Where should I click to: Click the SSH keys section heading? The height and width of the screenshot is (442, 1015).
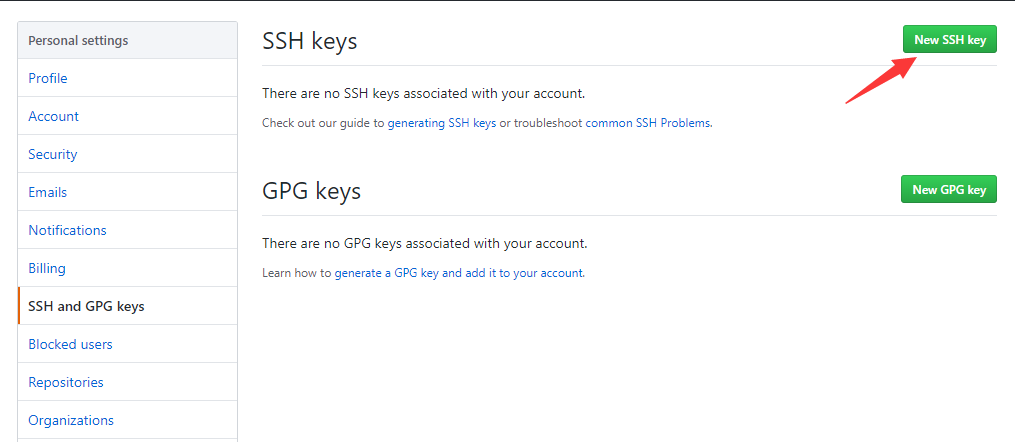pos(309,41)
